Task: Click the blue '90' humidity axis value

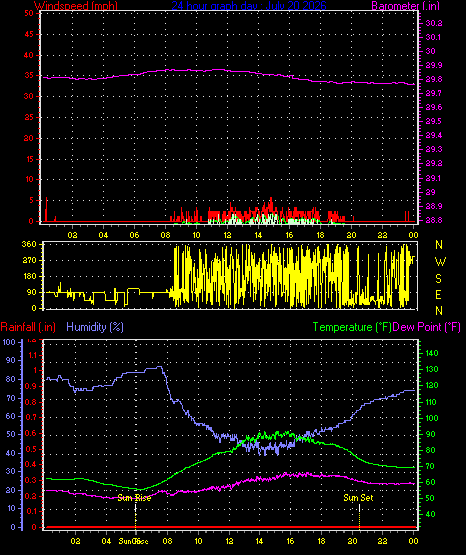Action: coord(11,361)
